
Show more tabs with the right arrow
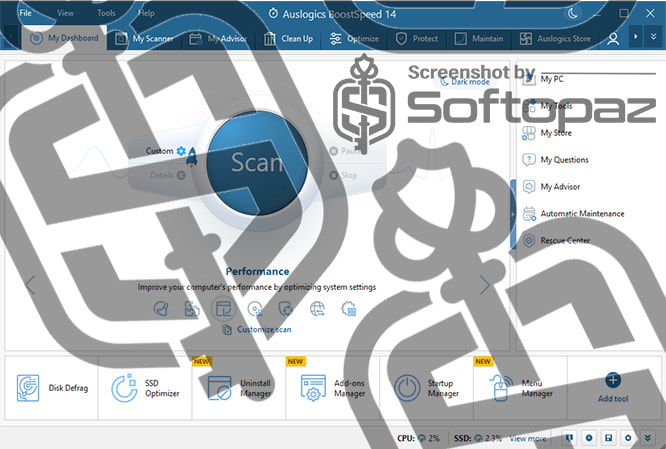click(x=636, y=37)
